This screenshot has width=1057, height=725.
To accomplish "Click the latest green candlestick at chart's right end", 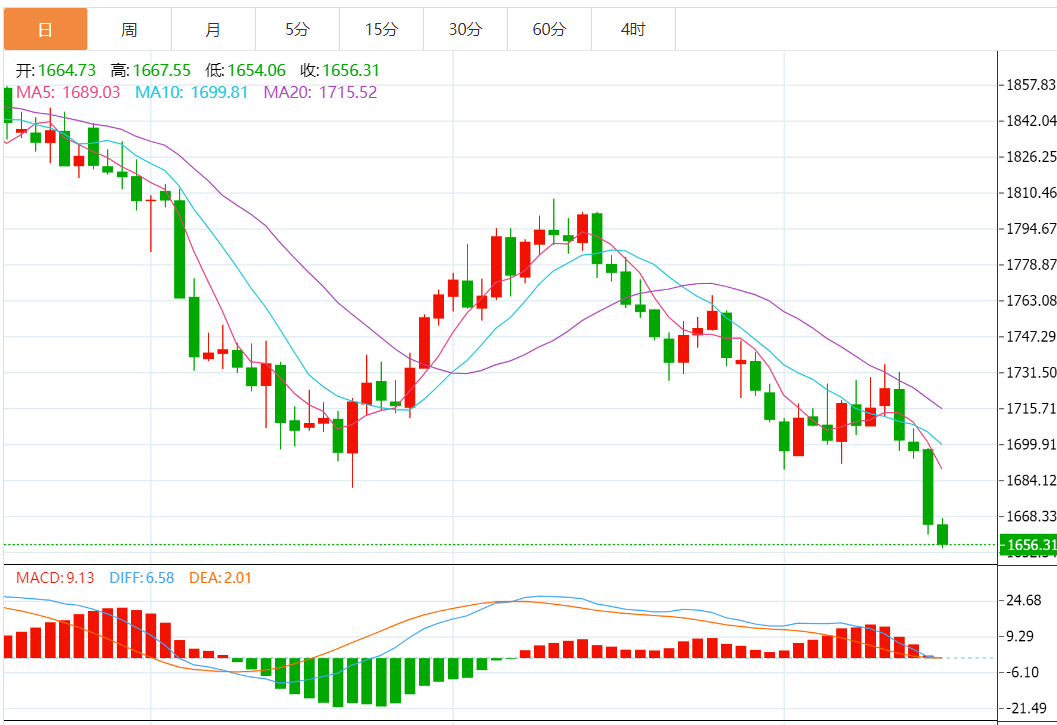I will click(x=942, y=534).
